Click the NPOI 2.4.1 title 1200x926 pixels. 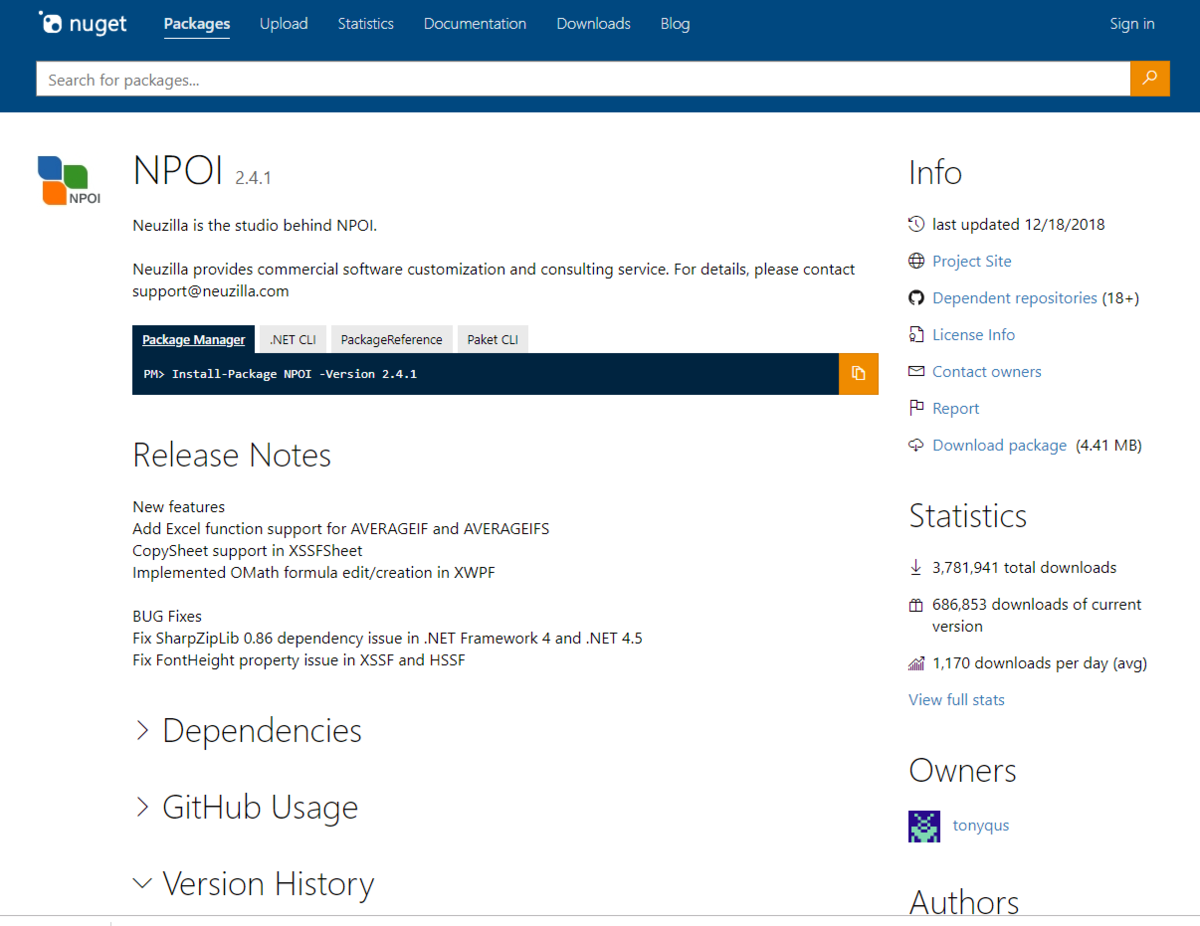(202, 172)
